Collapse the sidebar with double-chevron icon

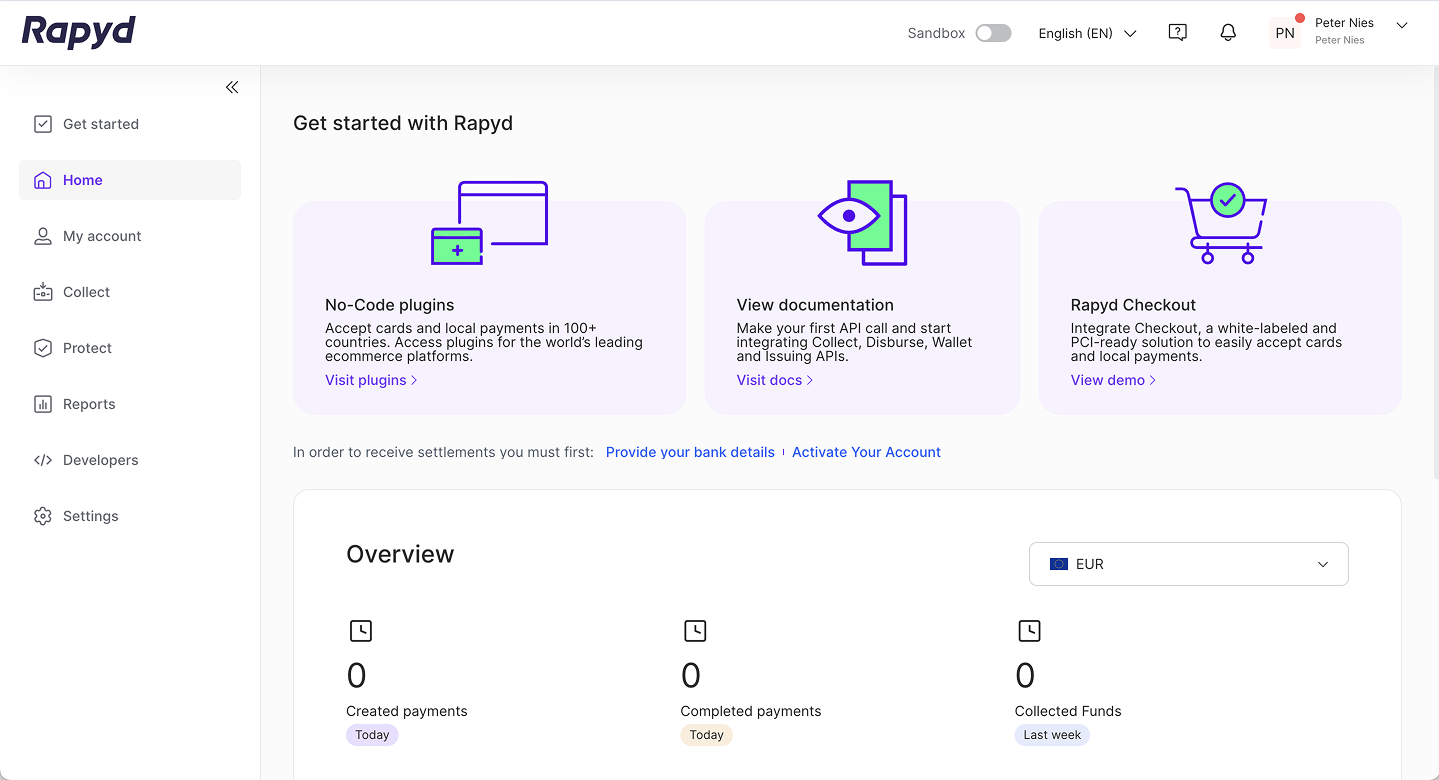point(232,87)
